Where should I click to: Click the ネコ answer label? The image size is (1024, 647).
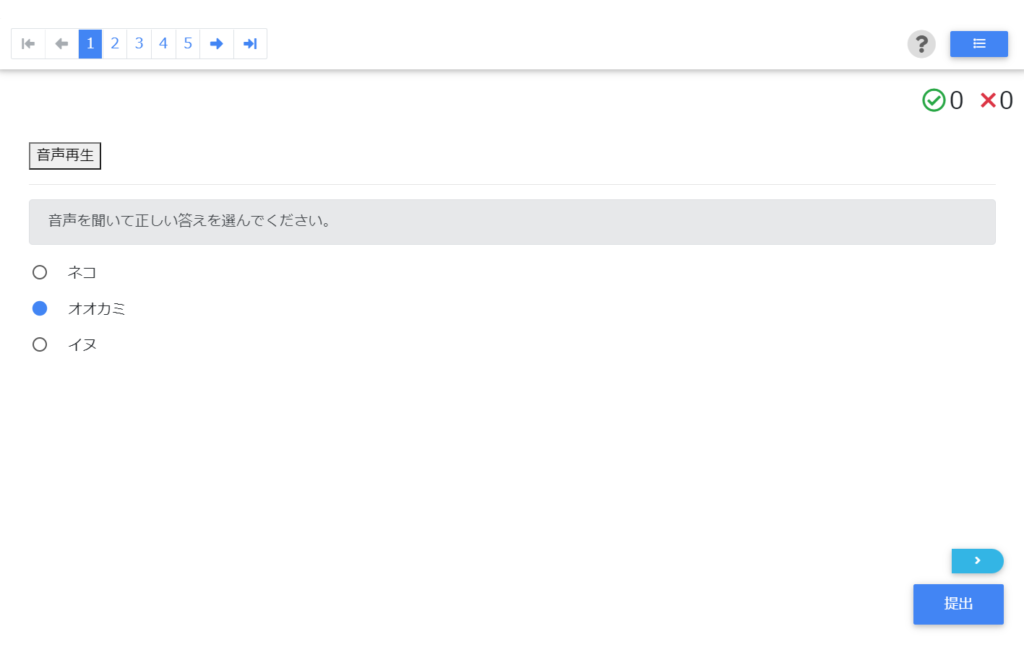tap(82, 272)
